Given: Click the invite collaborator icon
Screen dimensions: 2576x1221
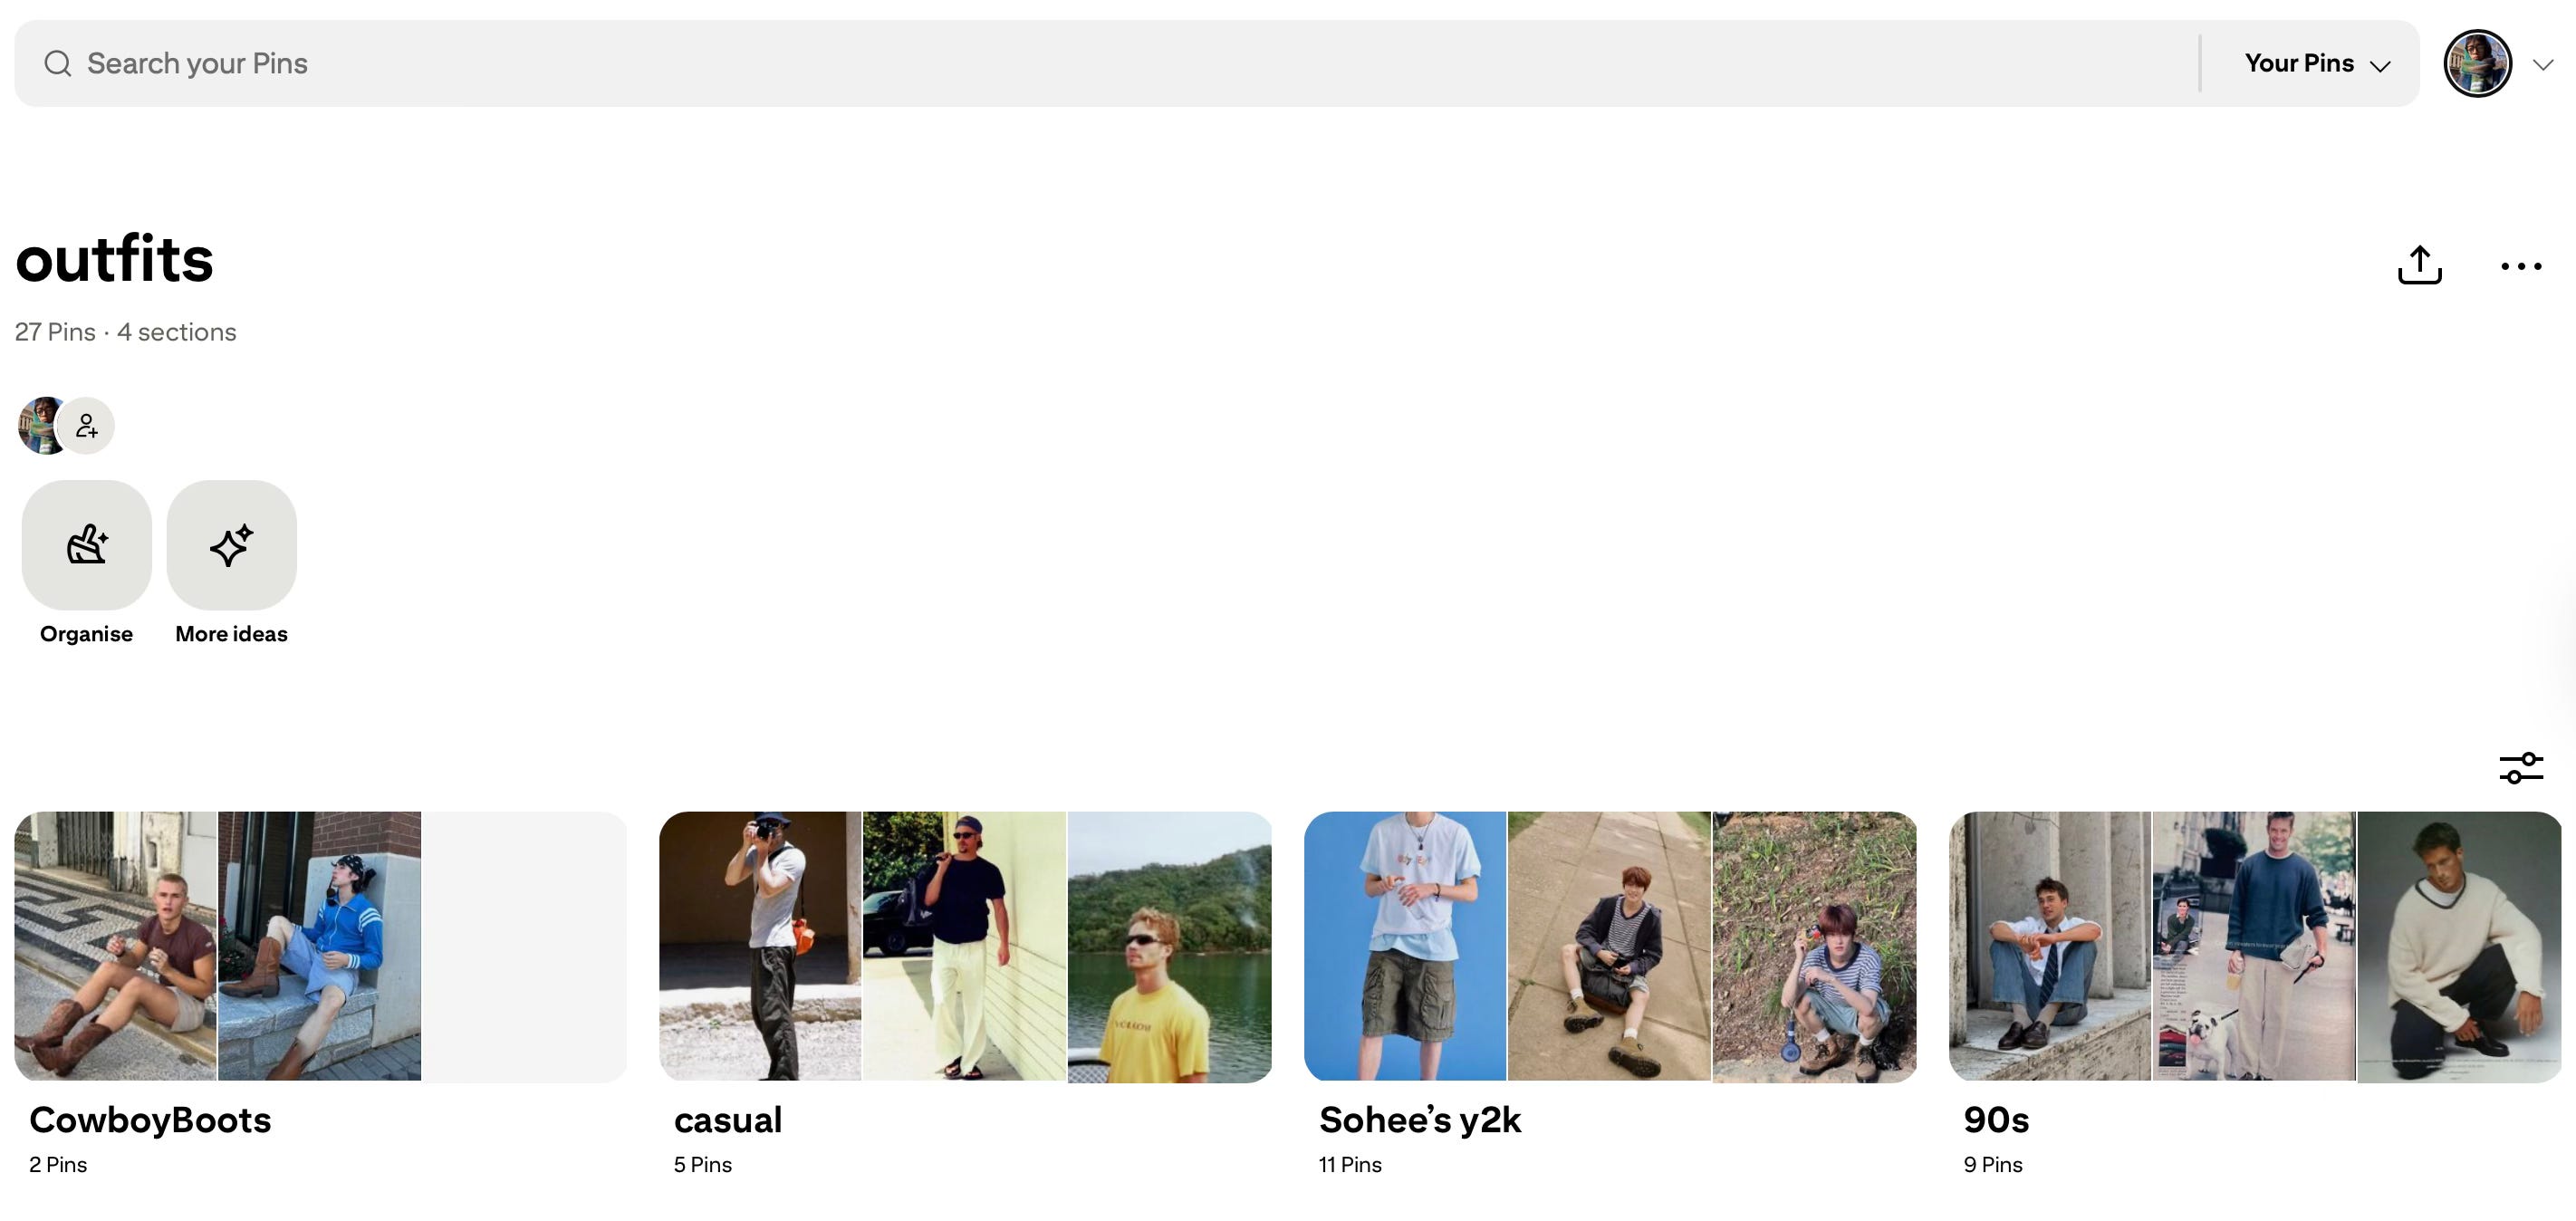Looking at the screenshot, I should click(x=87, y=426).
